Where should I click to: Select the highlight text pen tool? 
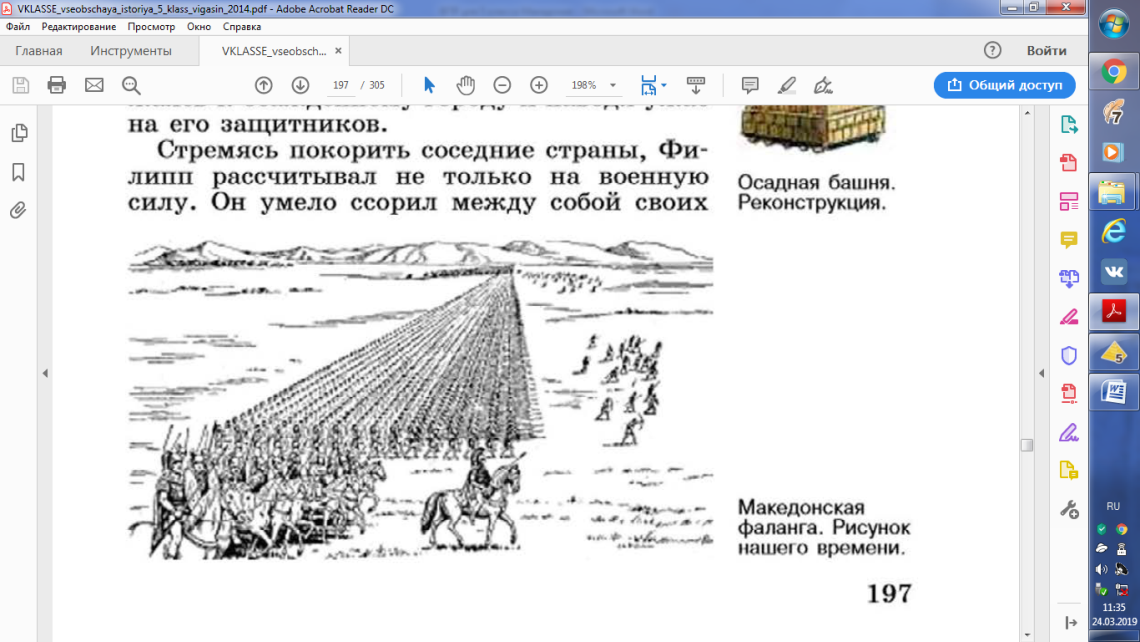coord(787,85)
